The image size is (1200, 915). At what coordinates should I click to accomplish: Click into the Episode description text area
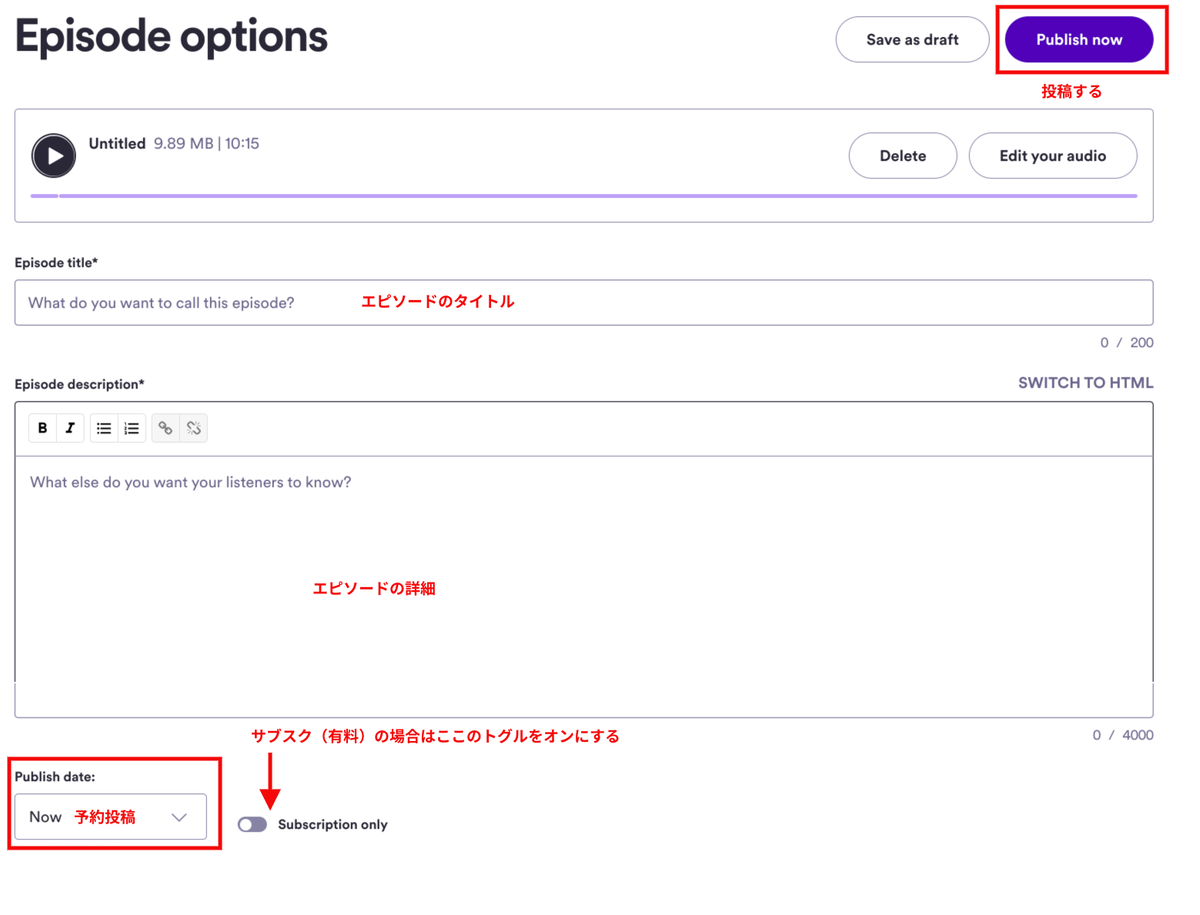[x=584, y=585]
